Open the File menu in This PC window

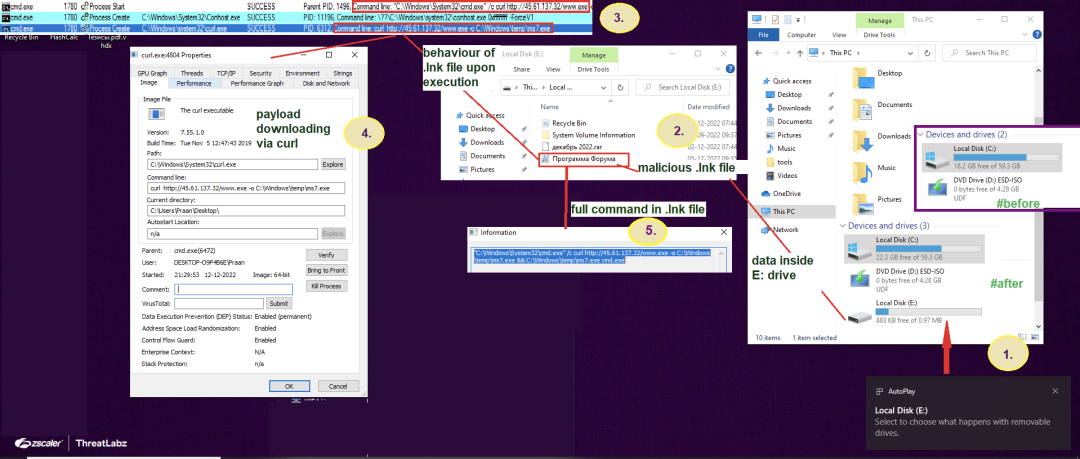[763, 33]
